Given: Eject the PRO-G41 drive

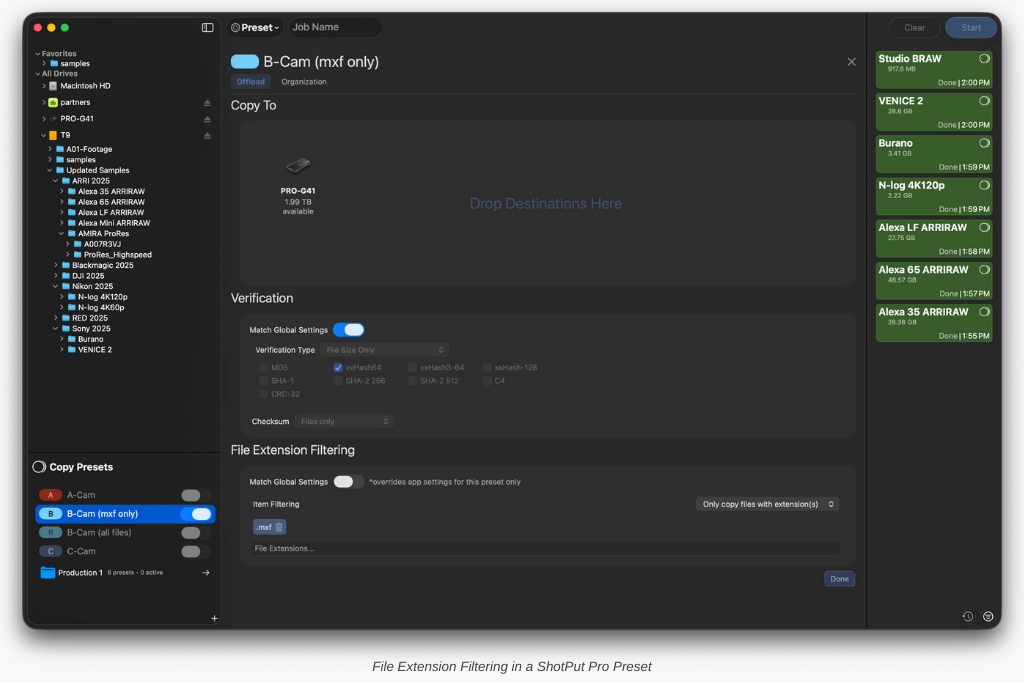Looking at the screenshot, I should [x=208, y=119].
